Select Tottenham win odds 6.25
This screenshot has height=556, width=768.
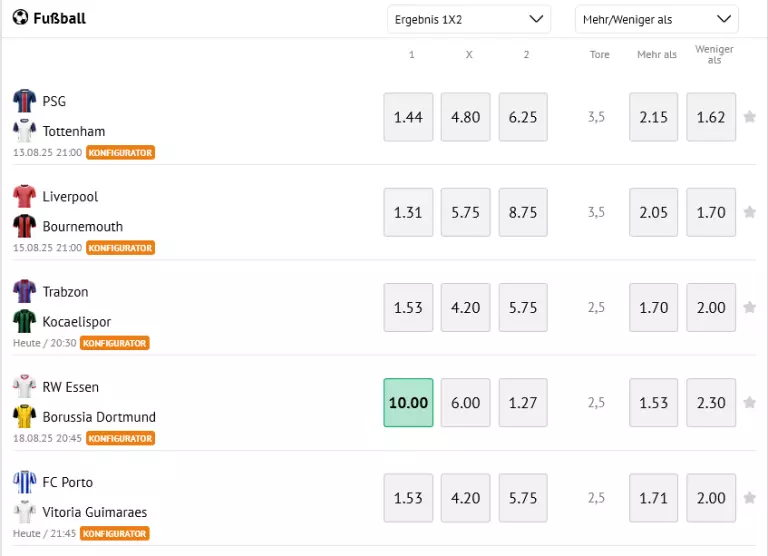coord(523,117)
